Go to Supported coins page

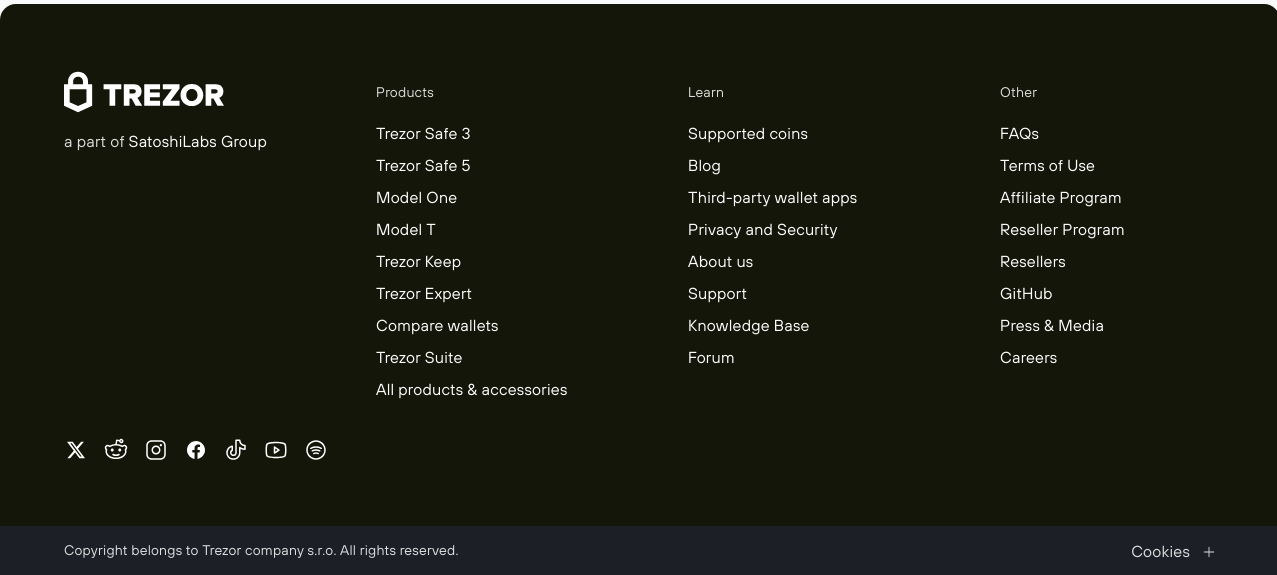pyautogui.click(x=748, y=134)
